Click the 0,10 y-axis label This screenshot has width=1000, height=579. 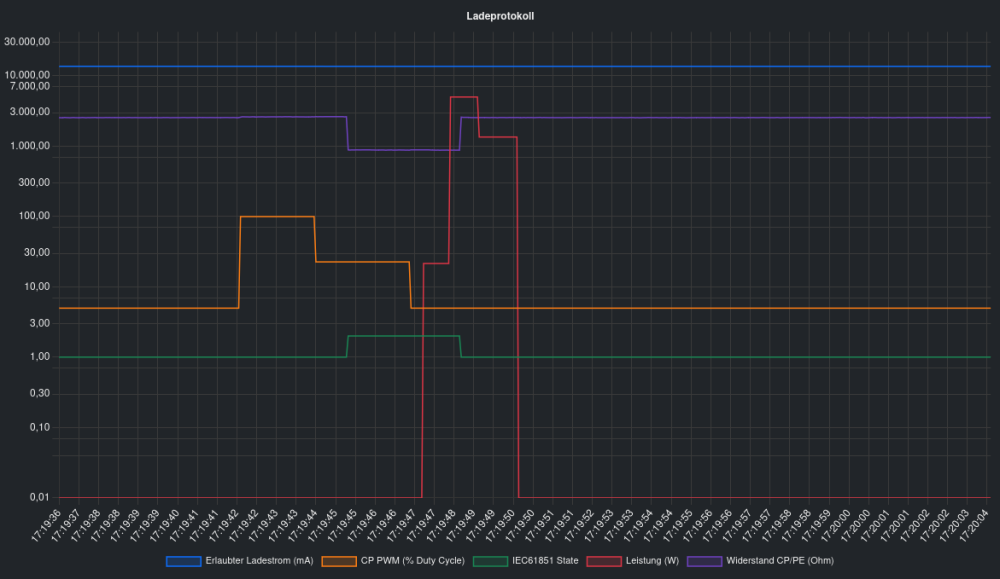point(40,427)
